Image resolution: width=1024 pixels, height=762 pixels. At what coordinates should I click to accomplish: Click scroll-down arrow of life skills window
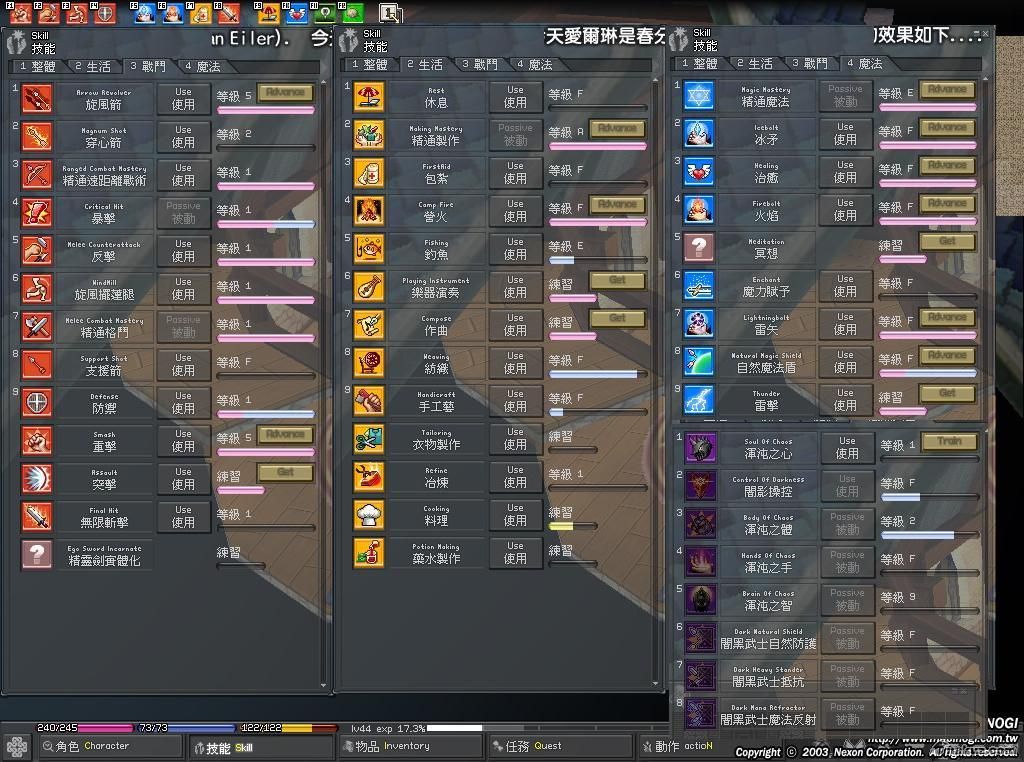tap(655, 684)
